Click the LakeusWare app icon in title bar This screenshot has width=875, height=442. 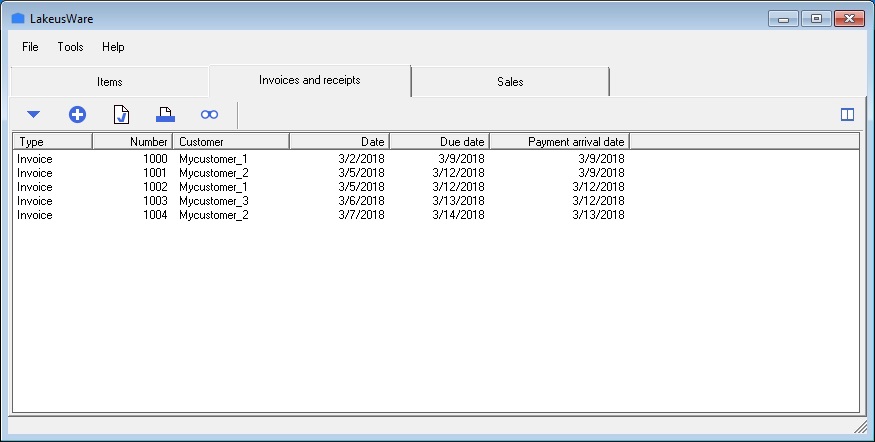pos(17,18)
